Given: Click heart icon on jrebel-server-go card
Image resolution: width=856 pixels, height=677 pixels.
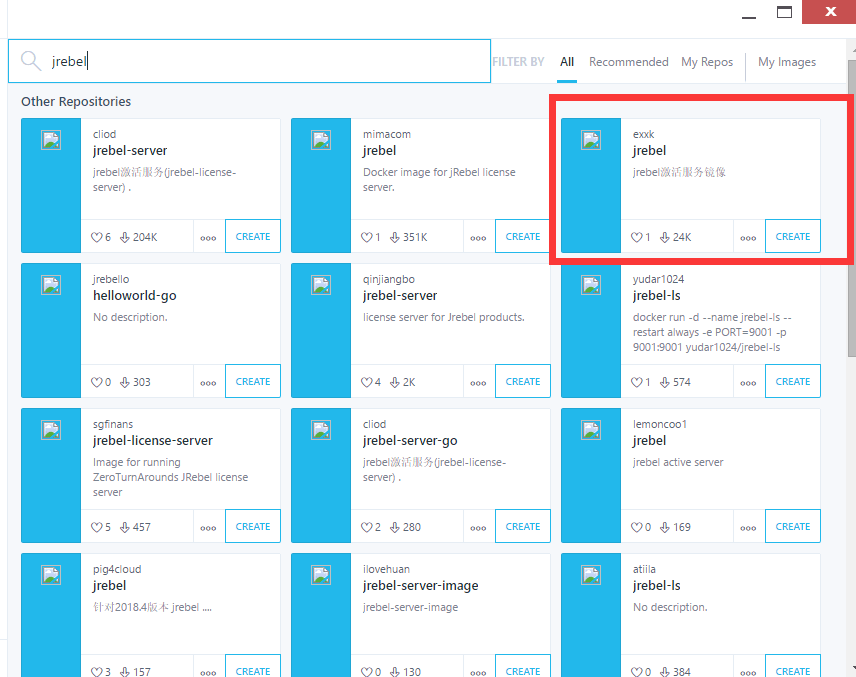Looking at the screenshot, I should point(366,527).
